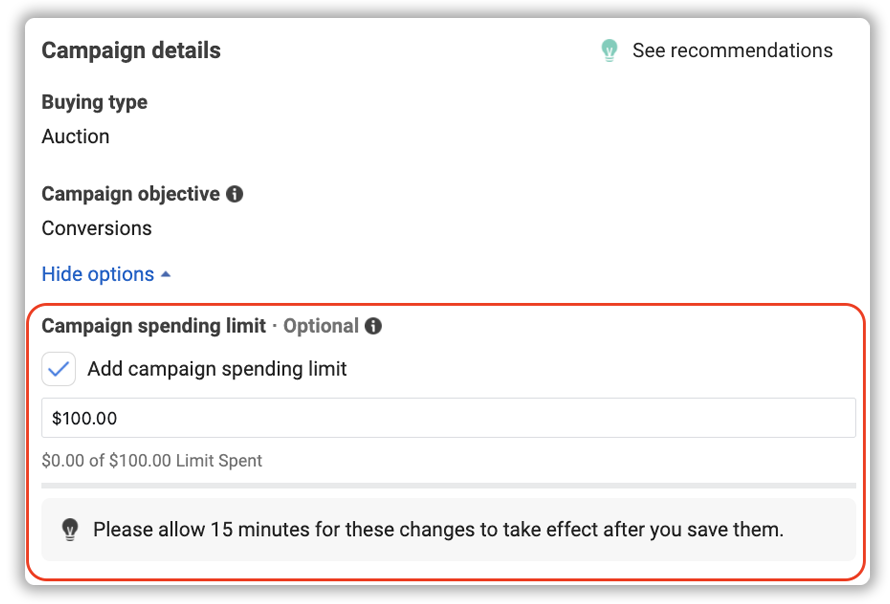Click the Optional label text

[x=321, y=326]
